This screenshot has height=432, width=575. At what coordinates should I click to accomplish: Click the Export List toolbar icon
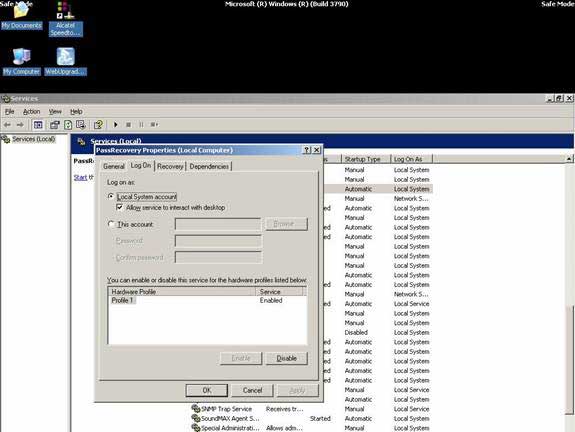tap(81, 125)
